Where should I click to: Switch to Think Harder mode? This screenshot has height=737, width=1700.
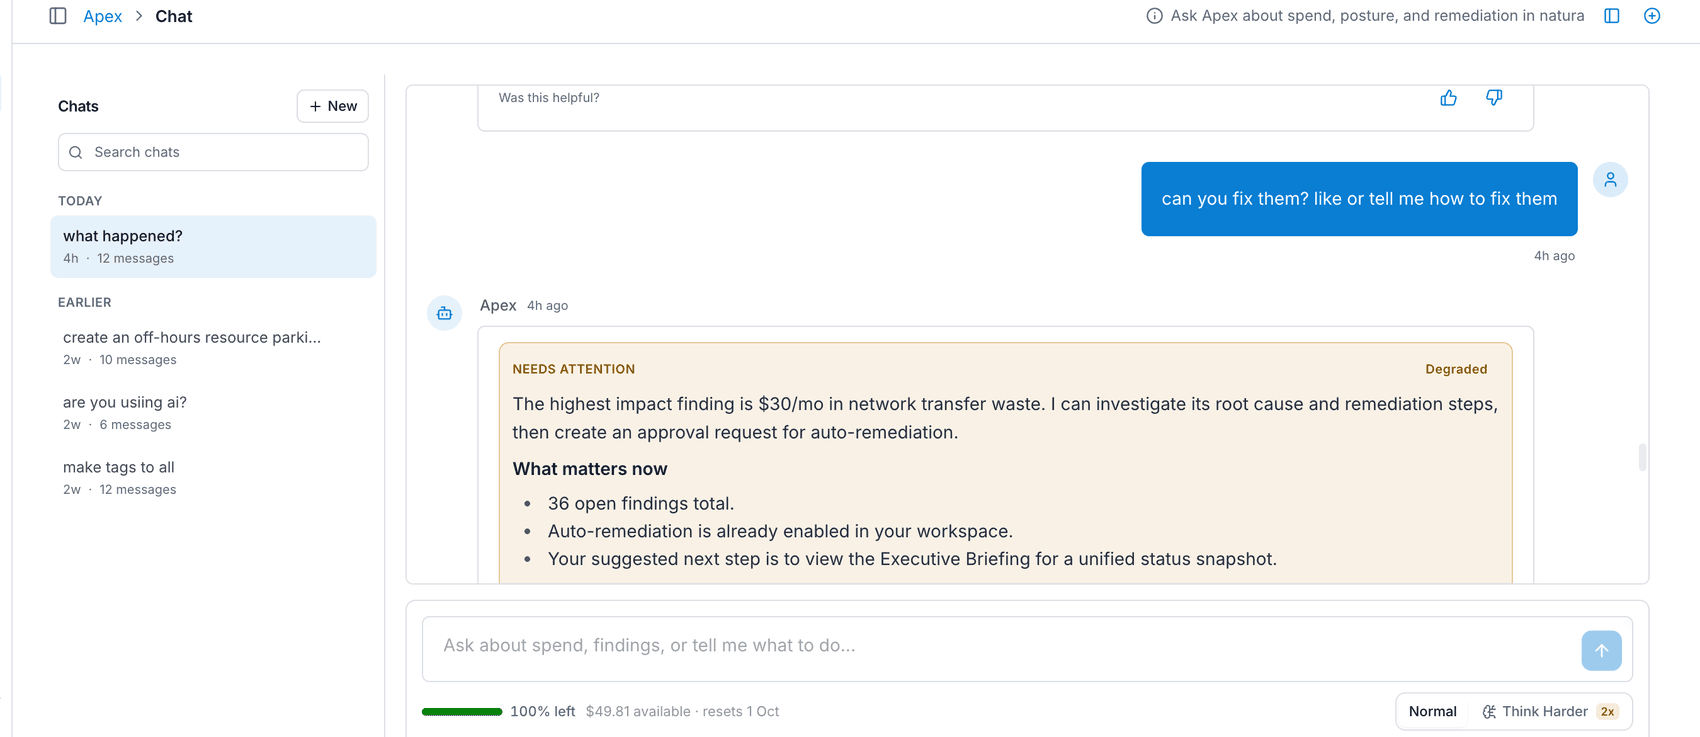point(1549,712)
